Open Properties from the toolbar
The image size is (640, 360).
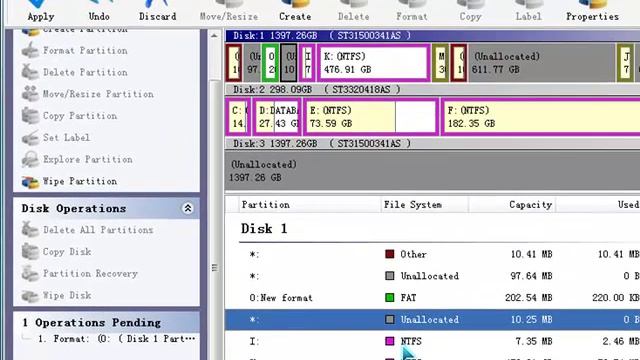(x=592, y=11)
